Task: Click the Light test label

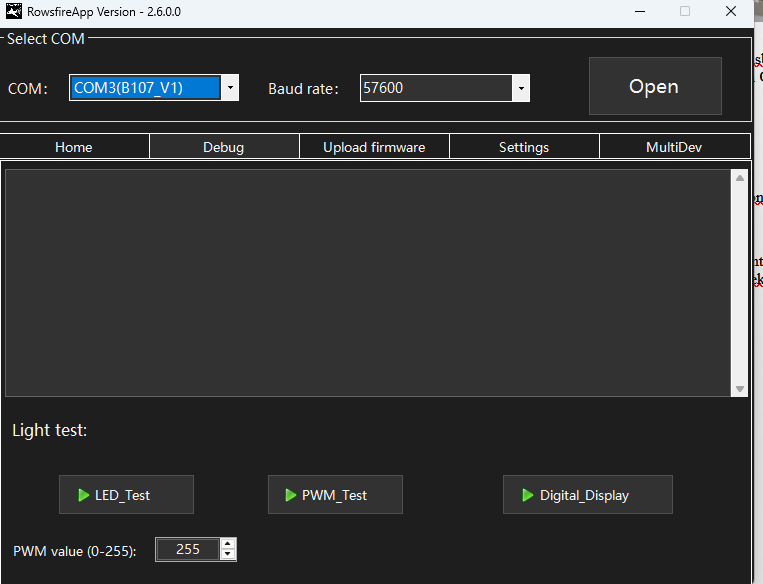Action: (x=50, y=430)
